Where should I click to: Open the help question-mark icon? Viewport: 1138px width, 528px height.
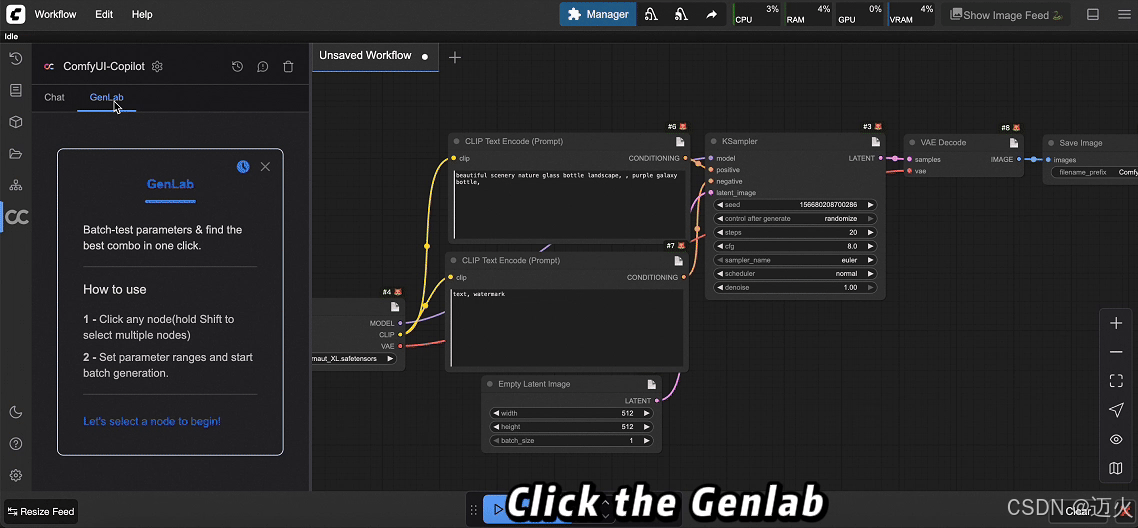15,444
